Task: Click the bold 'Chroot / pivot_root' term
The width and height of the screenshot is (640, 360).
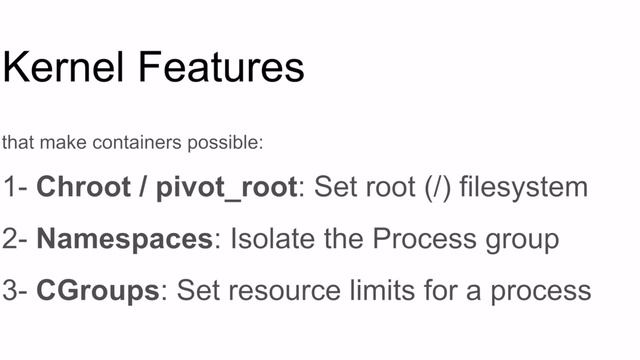Action: pyautogui.click(x=167, y=188)
